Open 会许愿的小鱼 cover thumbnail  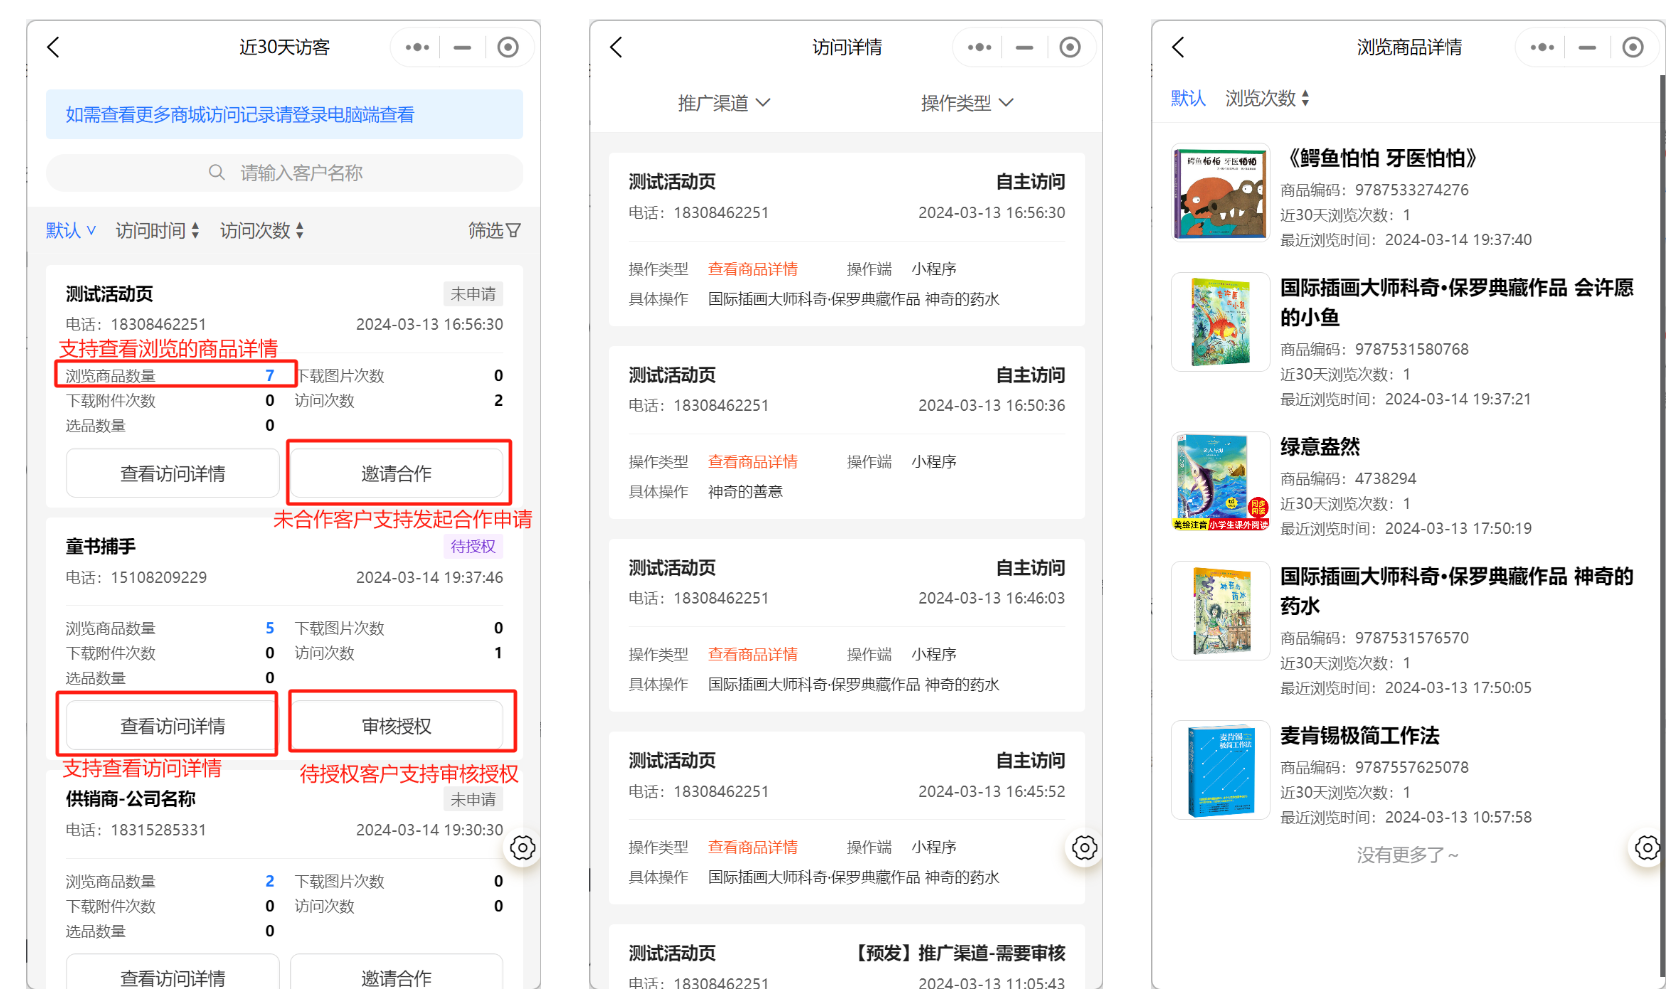coord(1221,322)
